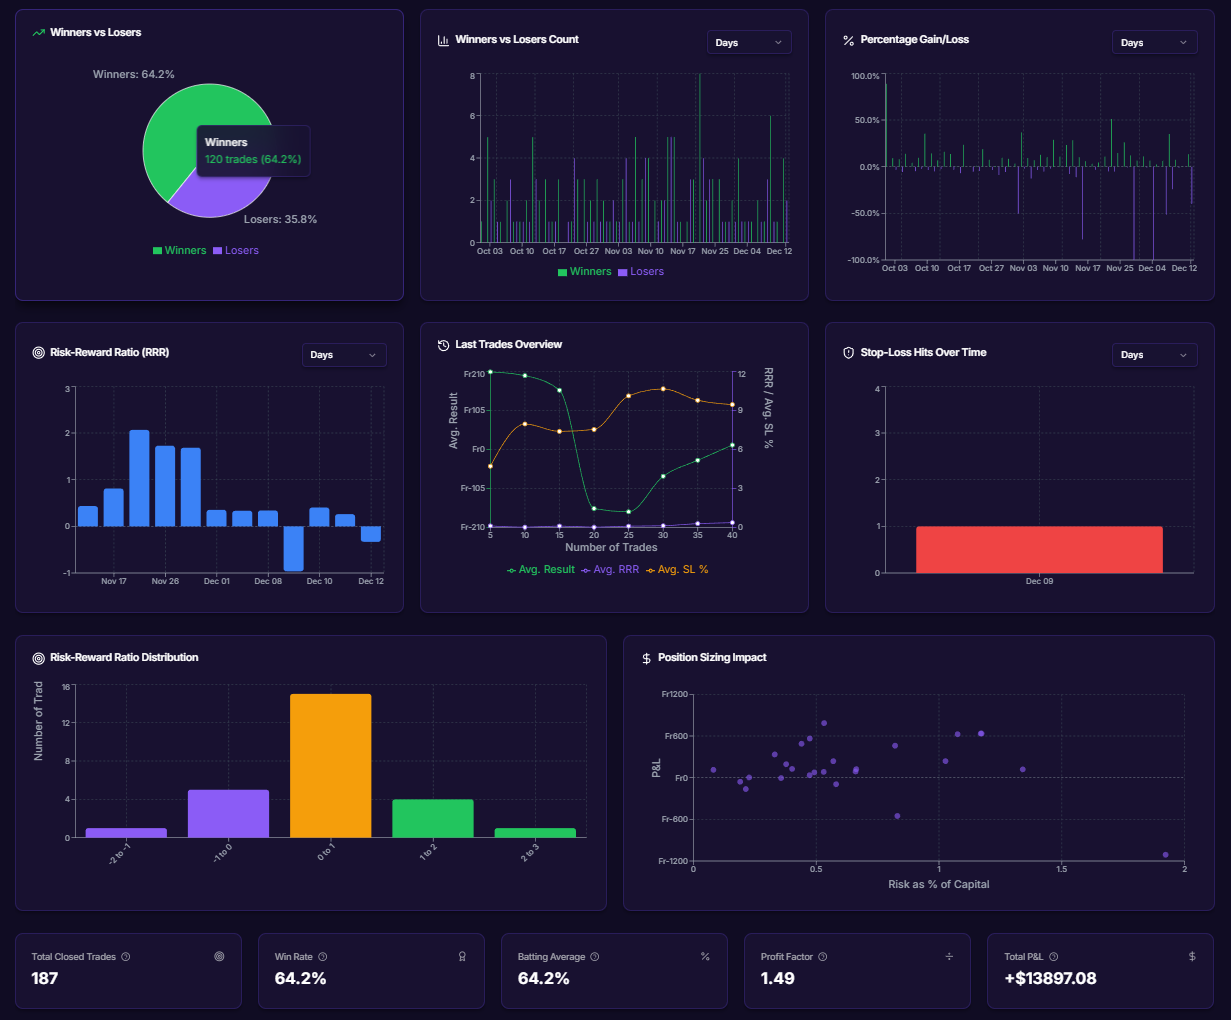Toggle Losers legend in Winners vs Losers Count

point(640,272)
